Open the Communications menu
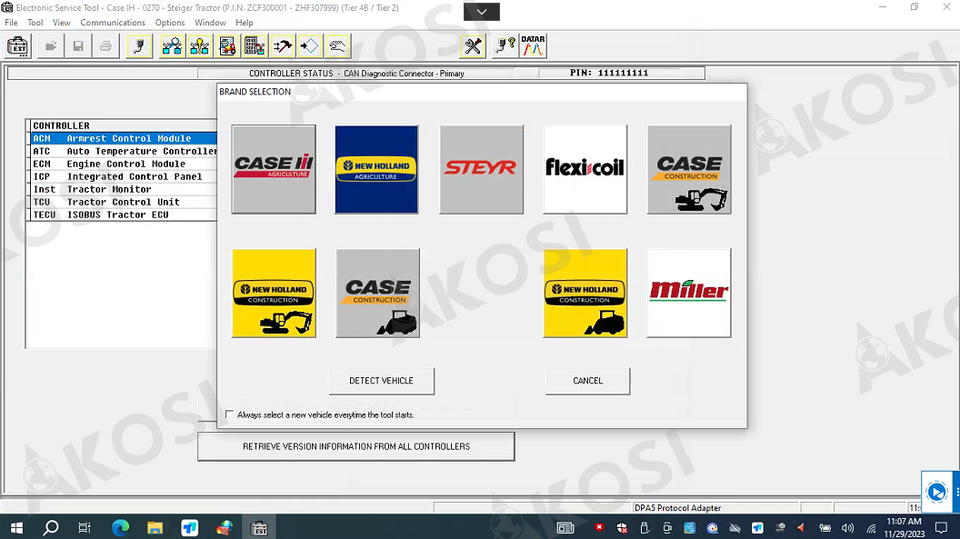The height and width of the screenshot is (539, 960). tap(112, 22)
